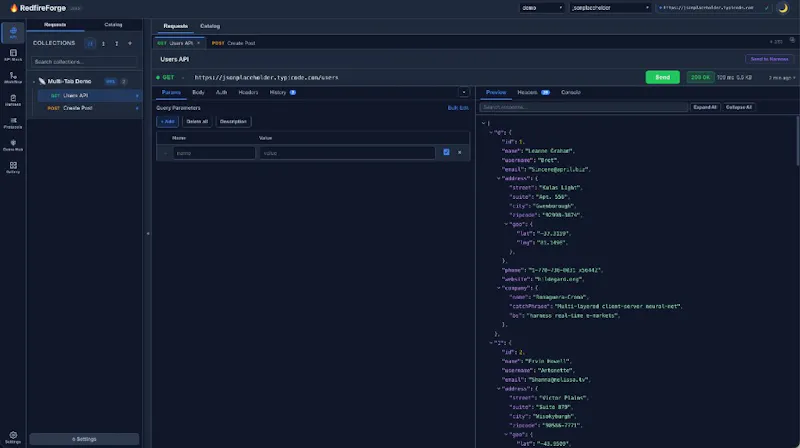Click Collapse All in the response viewer

tap(738, 107)
